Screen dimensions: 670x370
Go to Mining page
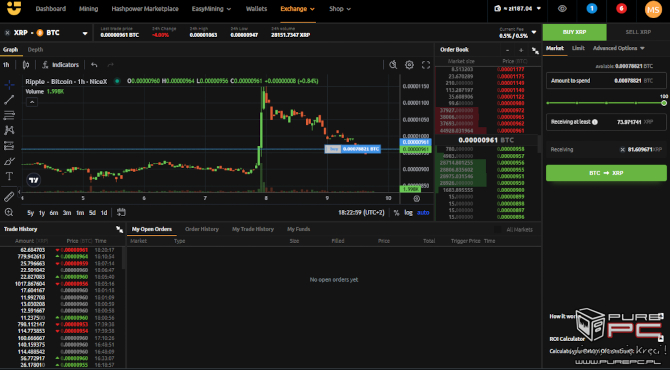tap(88, 9)
